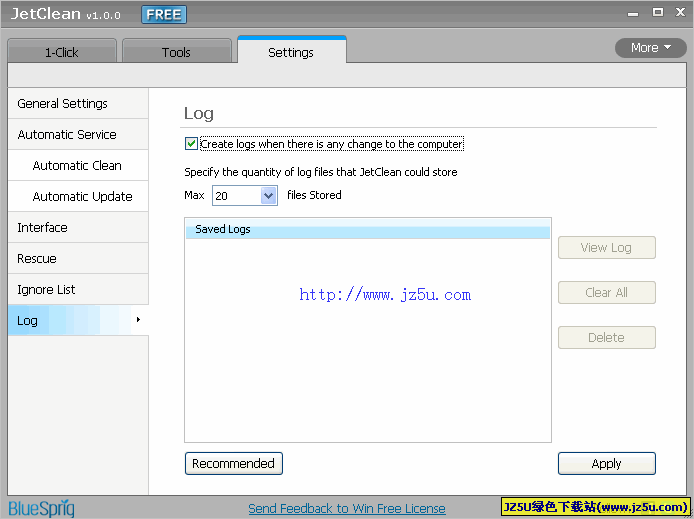Select Automatic Service in sidebar

pos(78,135)
